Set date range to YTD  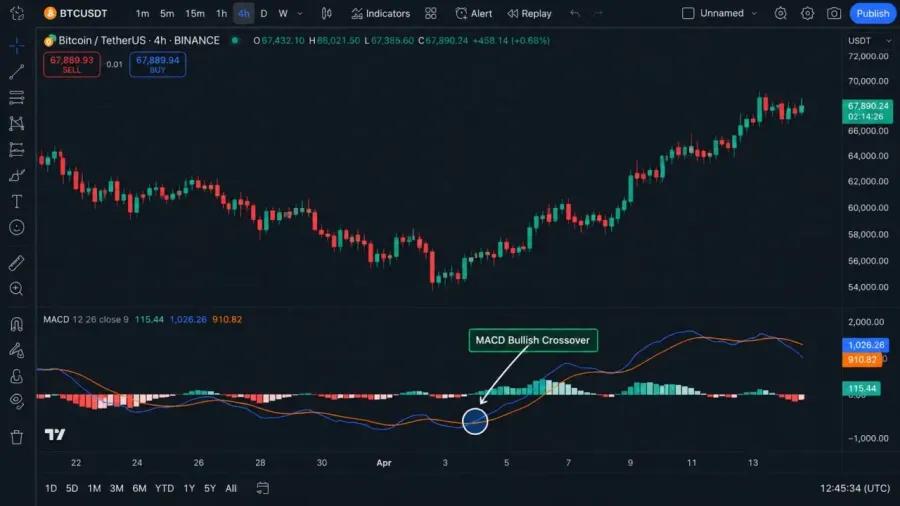164,488
